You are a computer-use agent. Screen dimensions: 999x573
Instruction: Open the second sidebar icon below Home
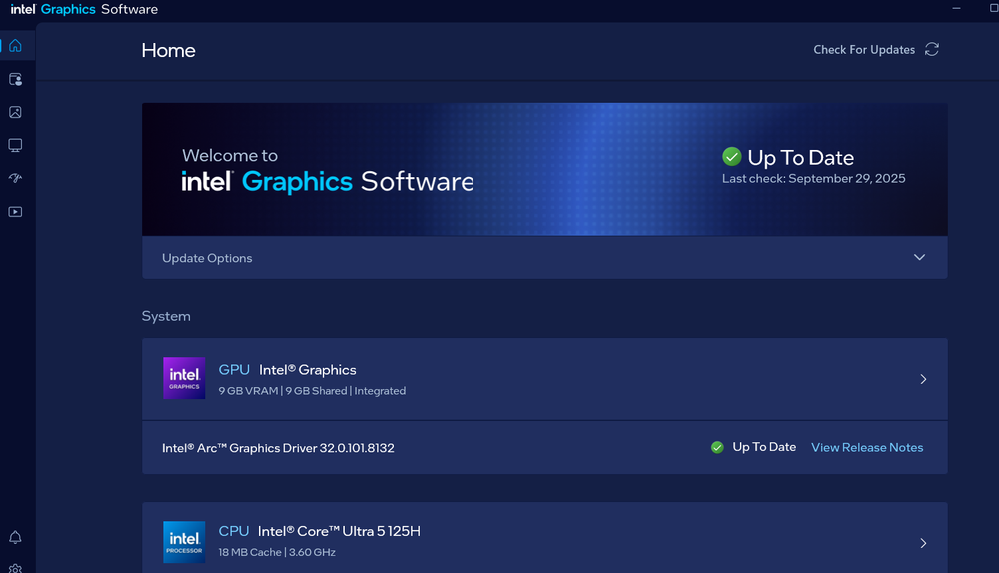tap(15, 79)
